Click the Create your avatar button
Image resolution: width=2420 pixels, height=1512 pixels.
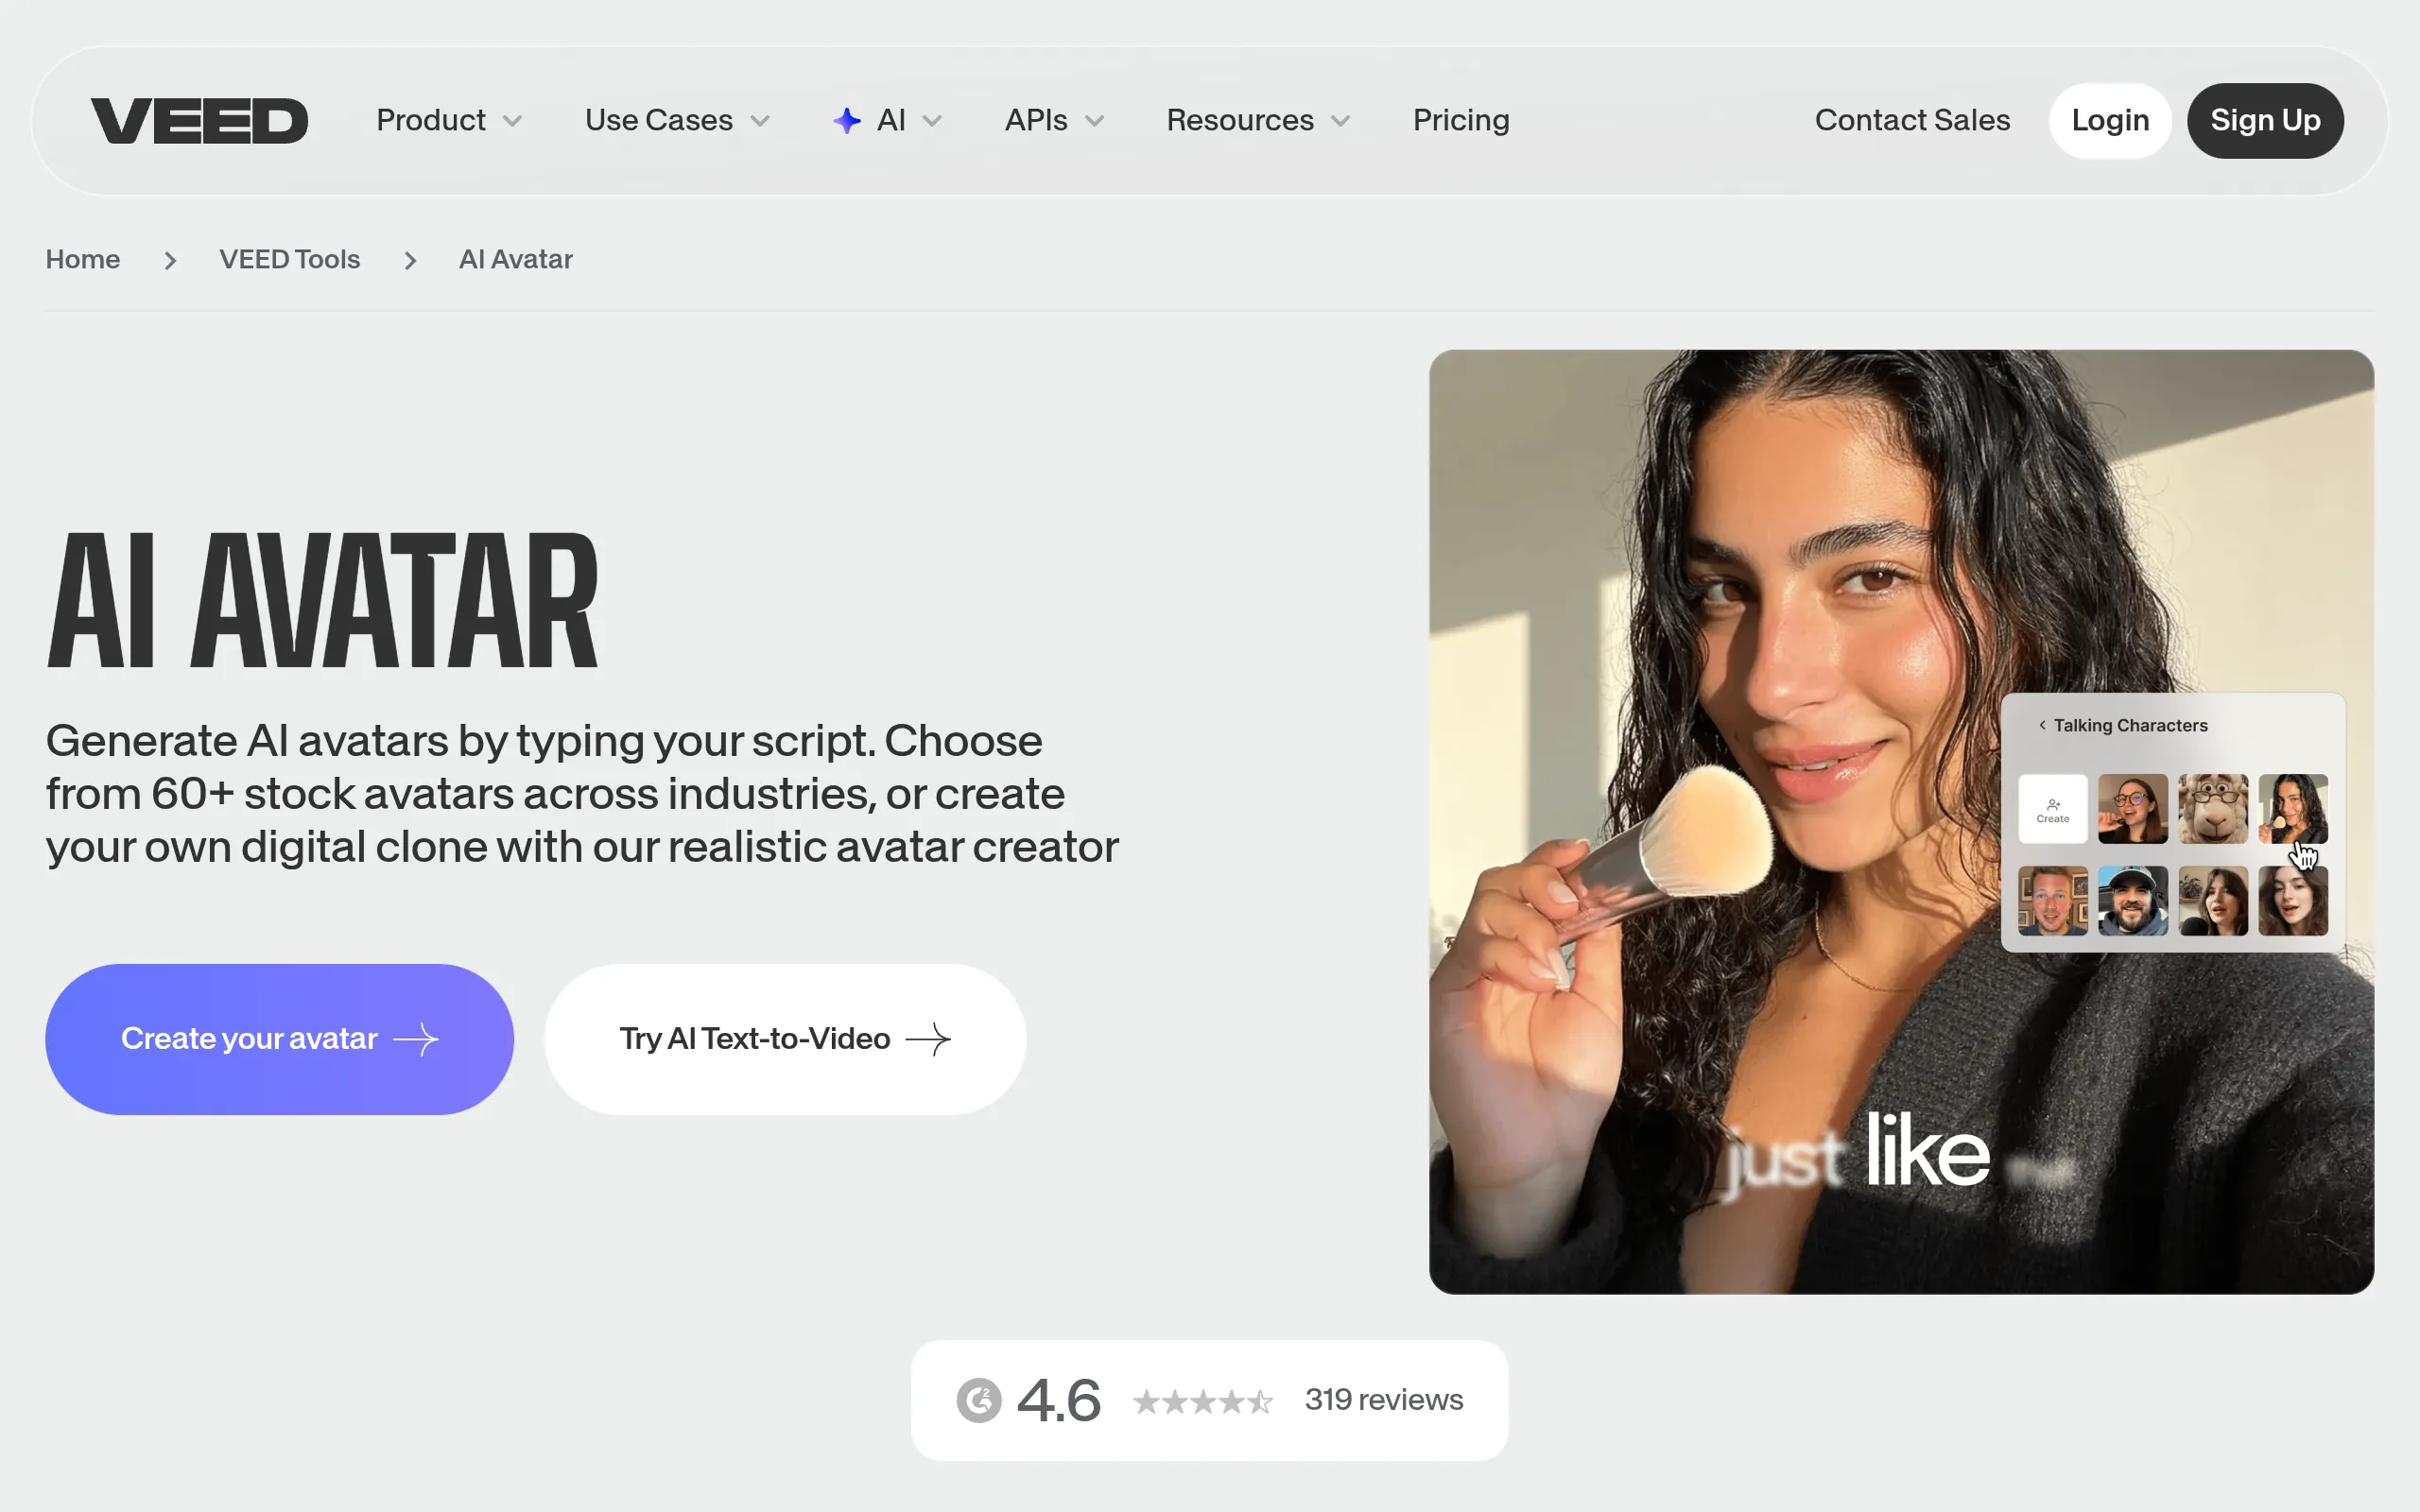[279, 1039]
